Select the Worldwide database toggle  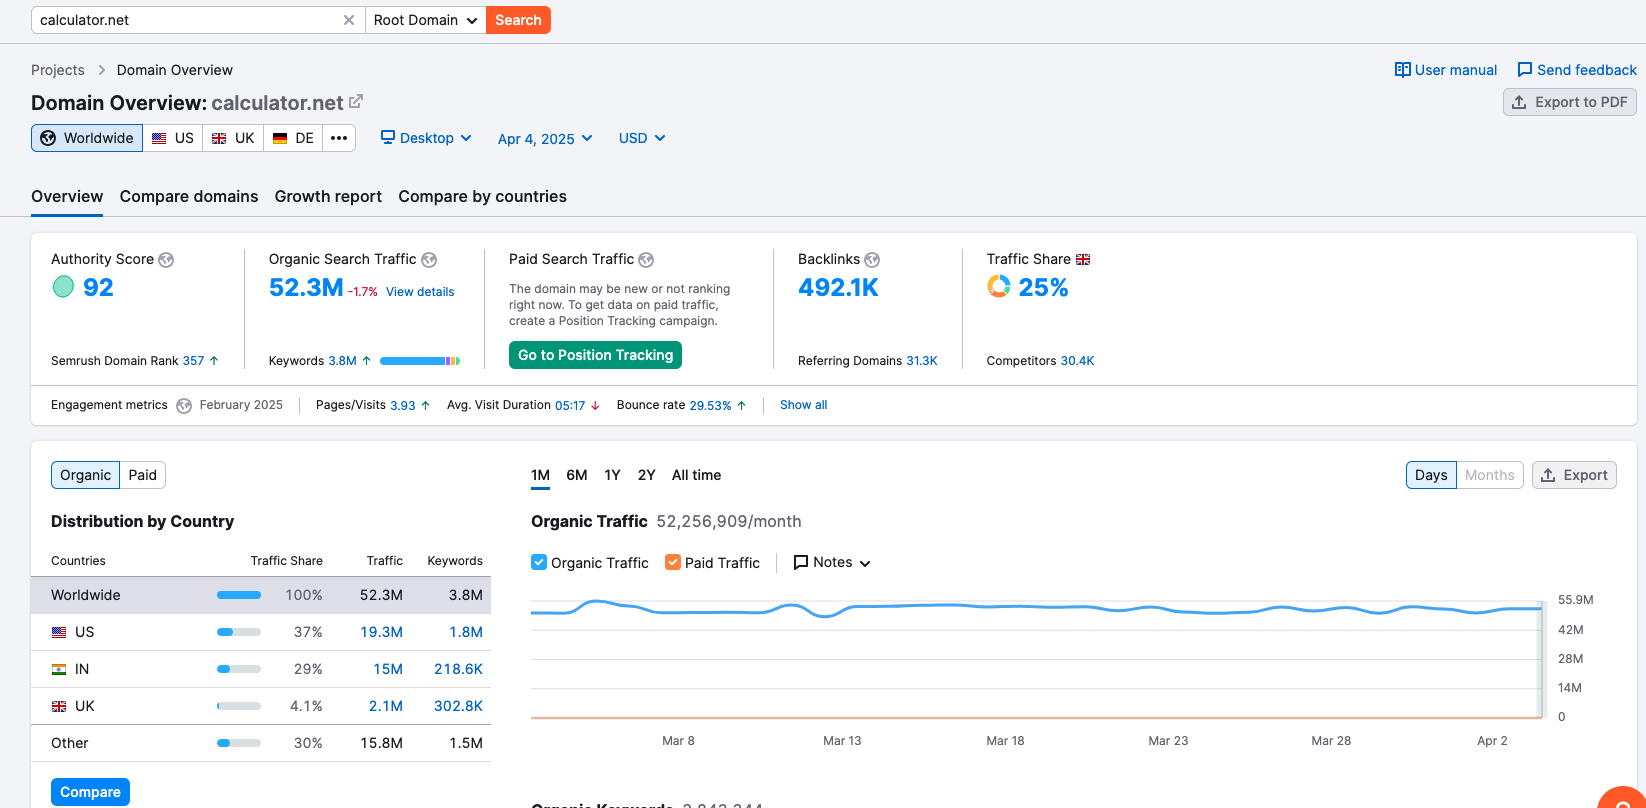87,138
